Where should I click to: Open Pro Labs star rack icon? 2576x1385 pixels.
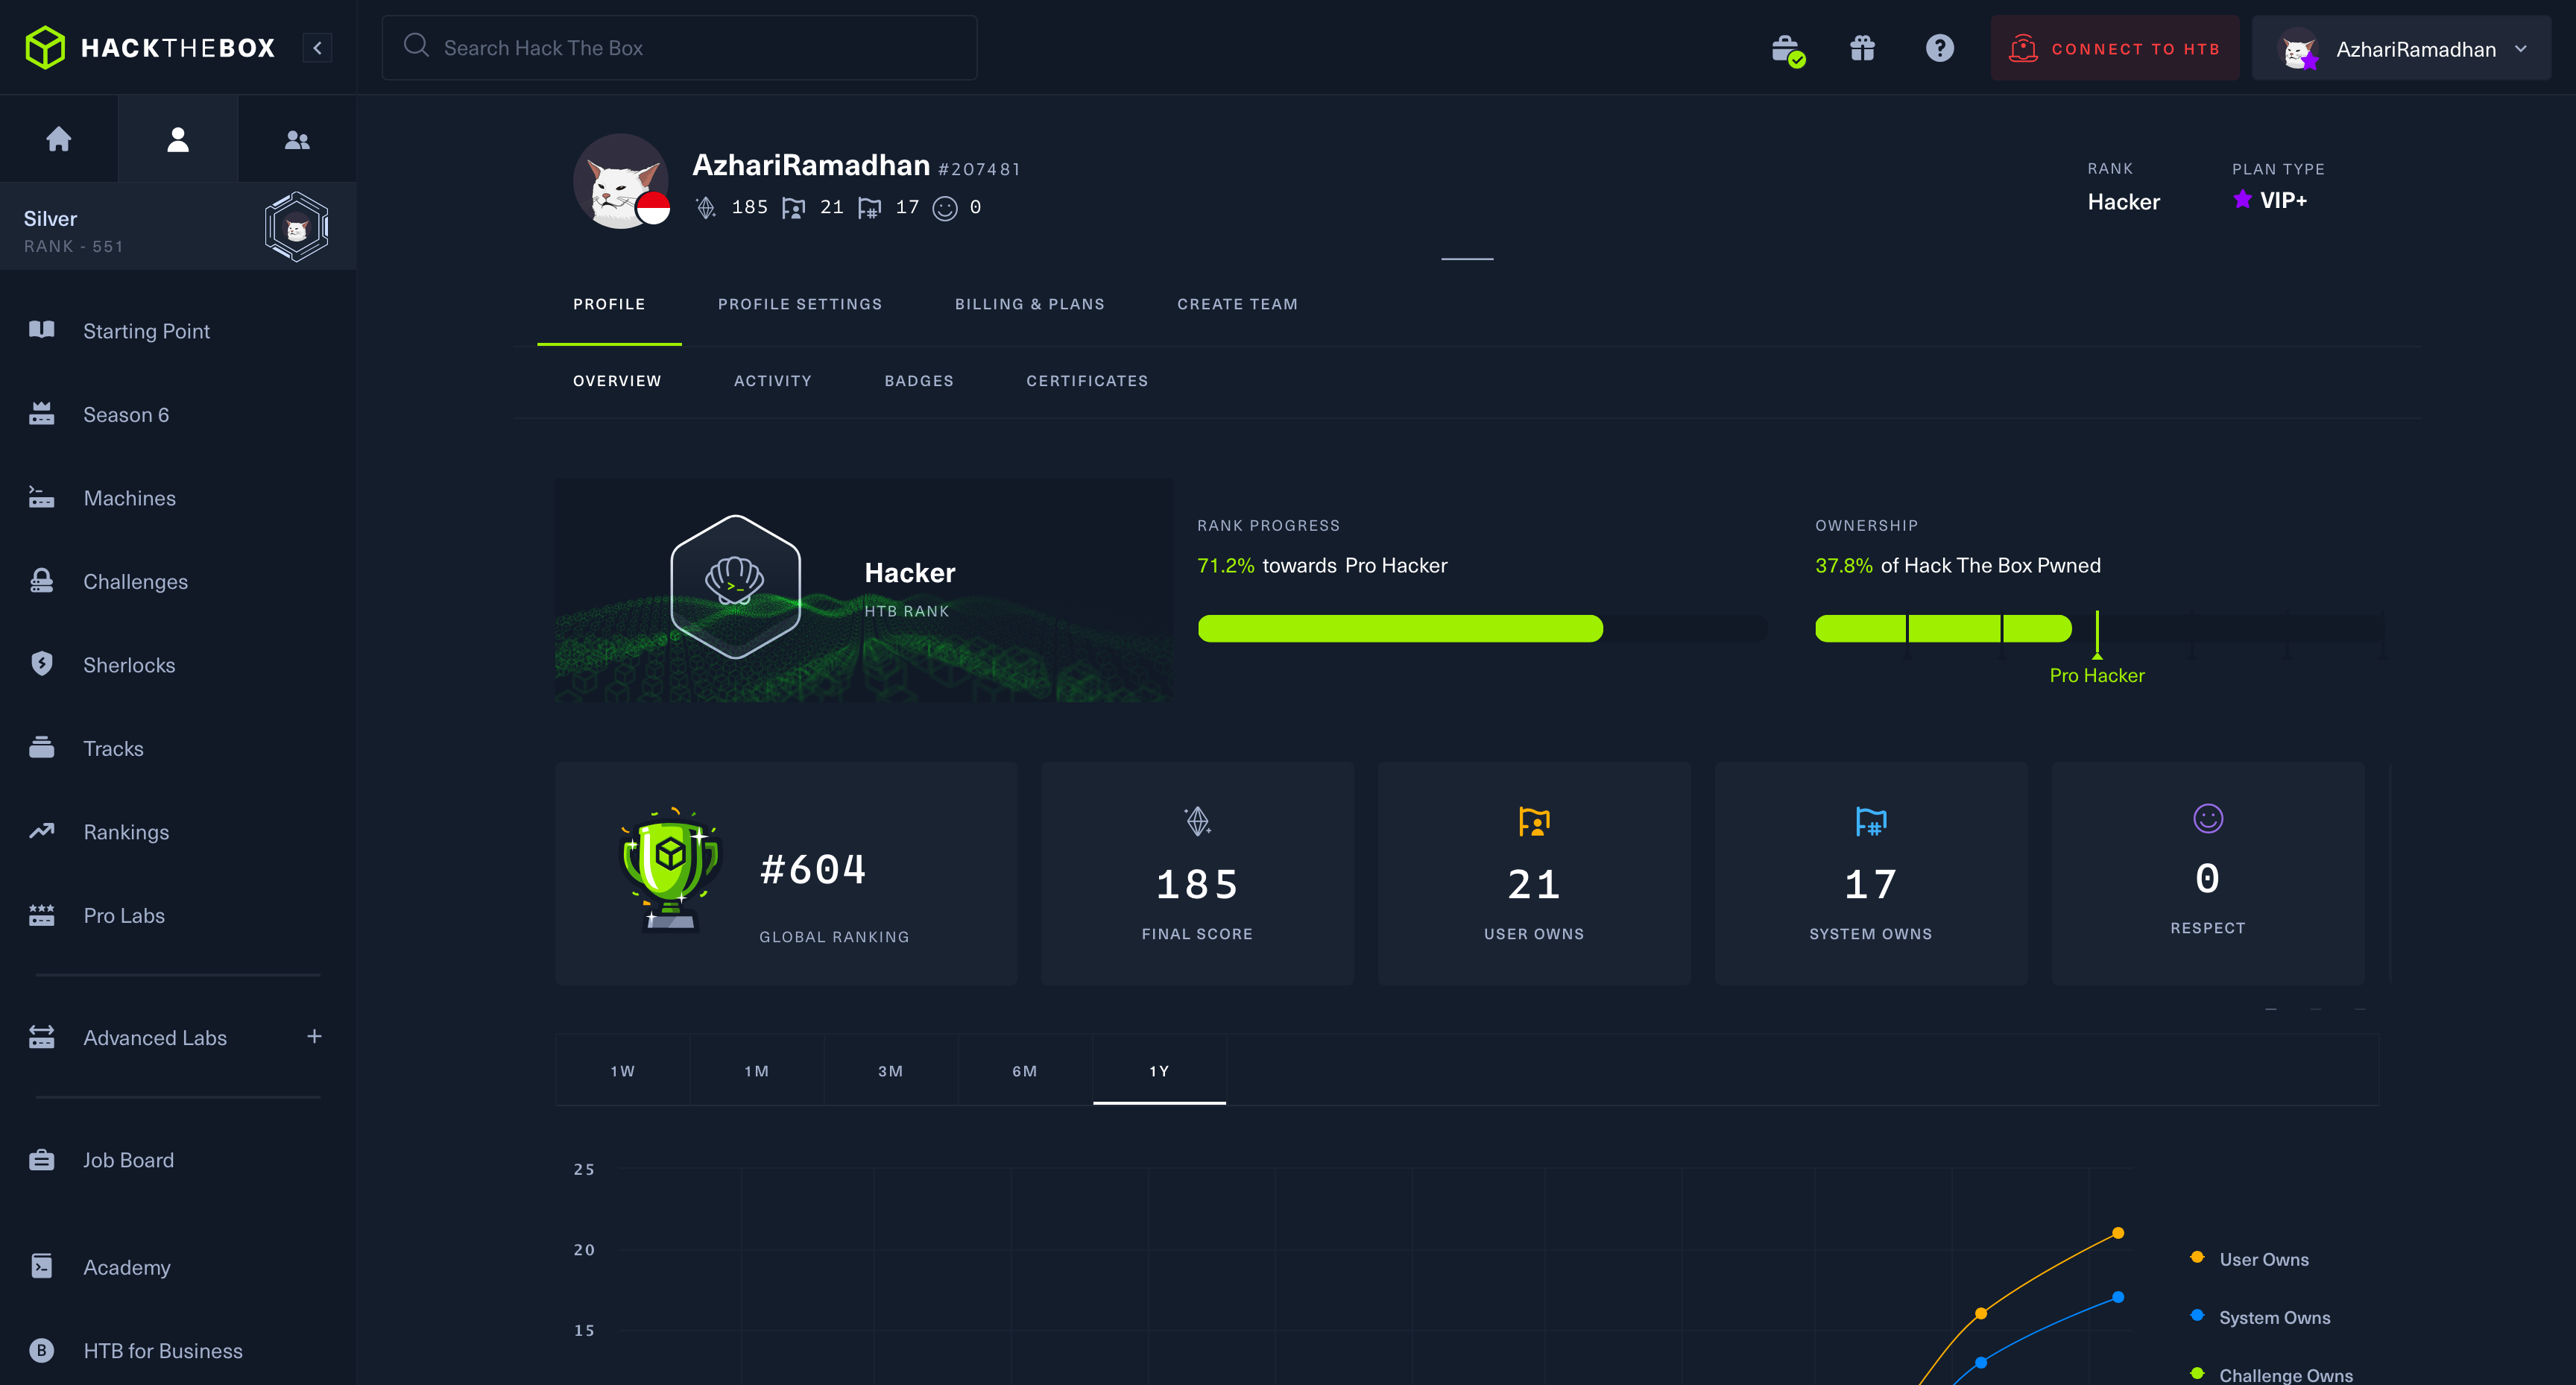[x=42, y=915]
